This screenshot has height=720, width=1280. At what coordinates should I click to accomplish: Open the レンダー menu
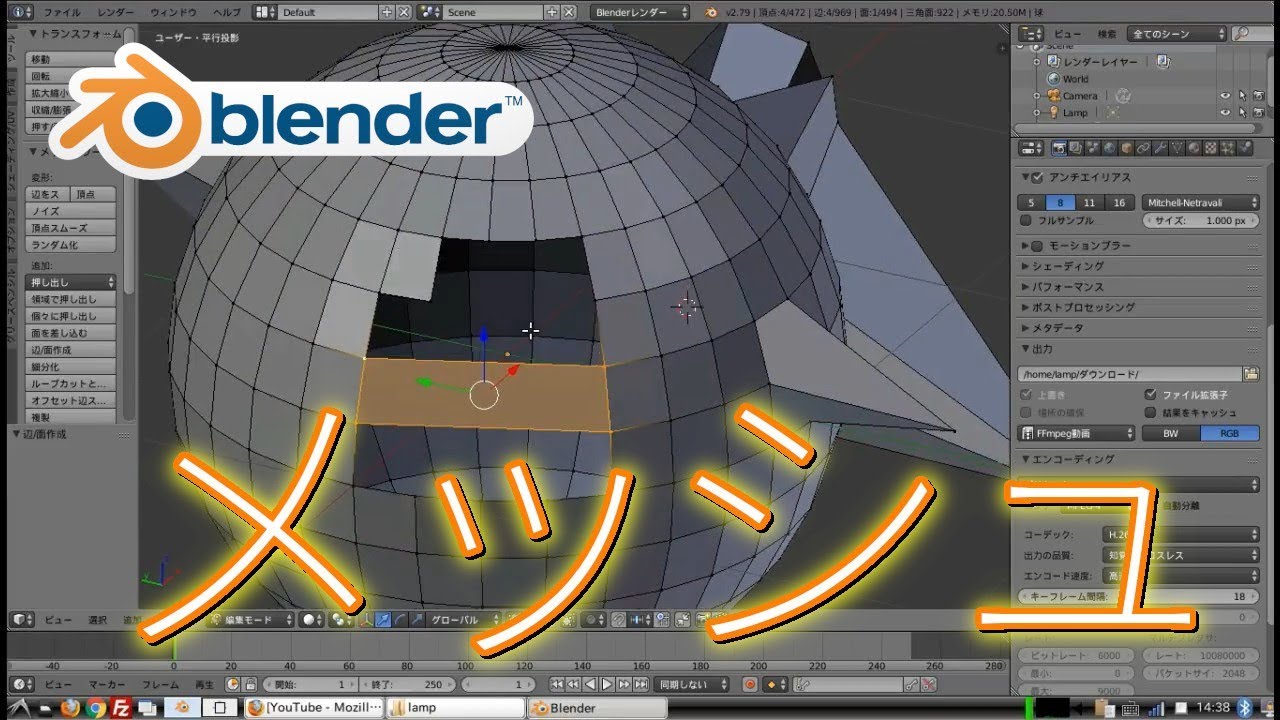pos(116,12)
